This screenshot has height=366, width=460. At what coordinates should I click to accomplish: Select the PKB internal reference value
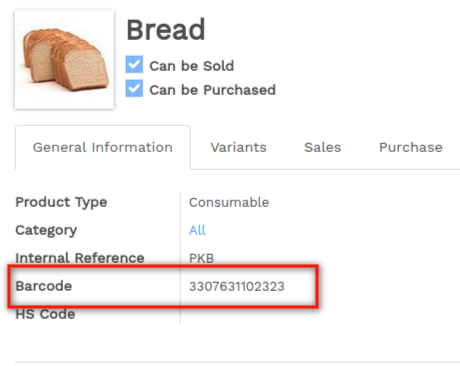(x=201, y=258)
